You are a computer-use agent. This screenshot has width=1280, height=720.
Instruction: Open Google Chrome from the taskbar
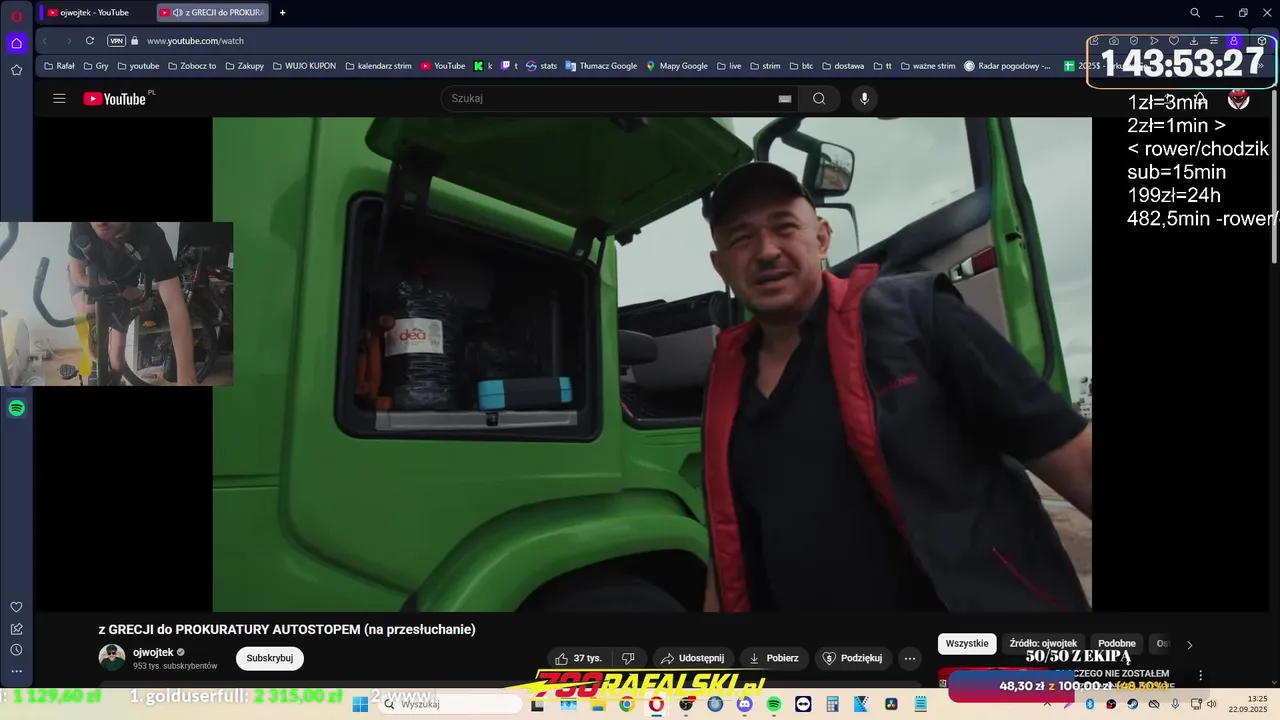[626, 704]
